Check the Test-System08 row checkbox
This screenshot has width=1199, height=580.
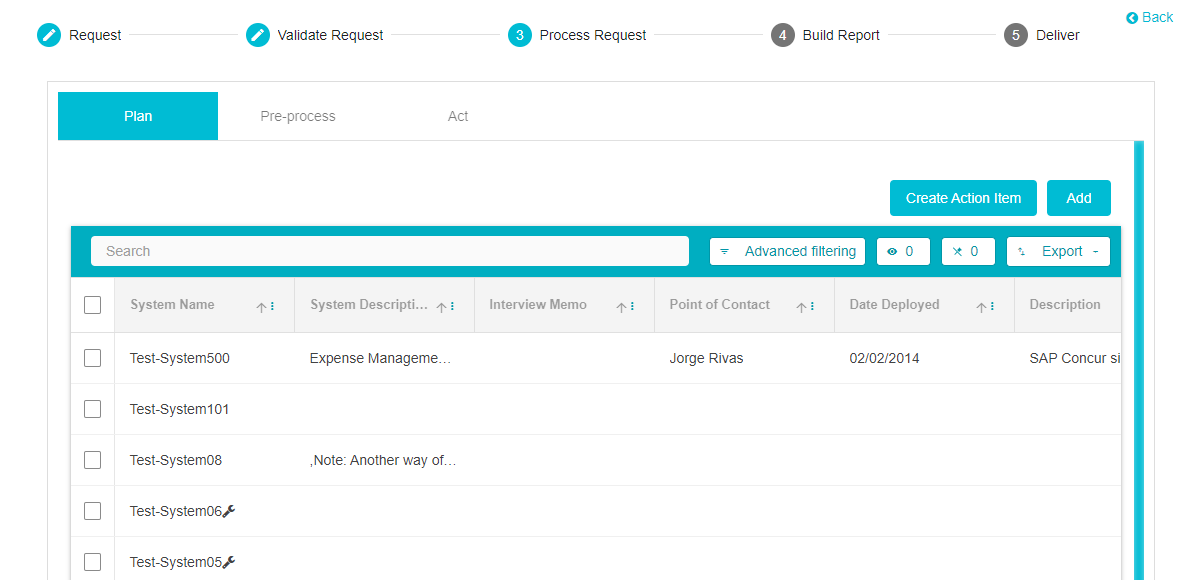point(93,460)
